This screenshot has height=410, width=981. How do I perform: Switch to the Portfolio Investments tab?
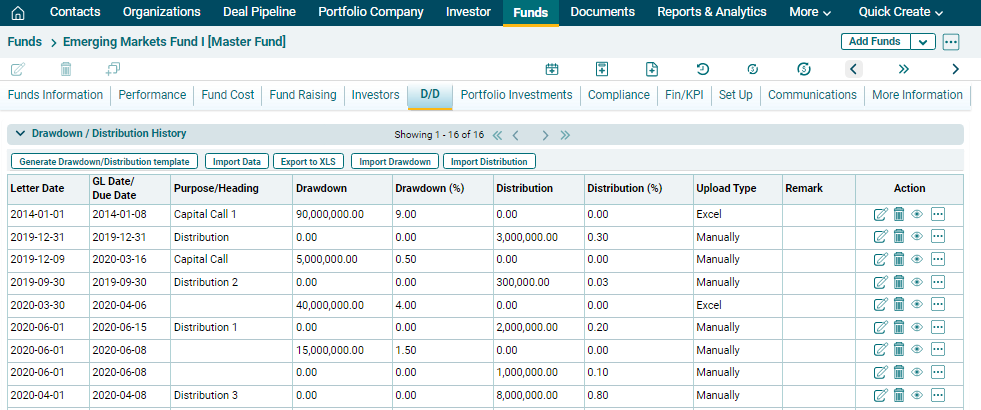(516, 95)
